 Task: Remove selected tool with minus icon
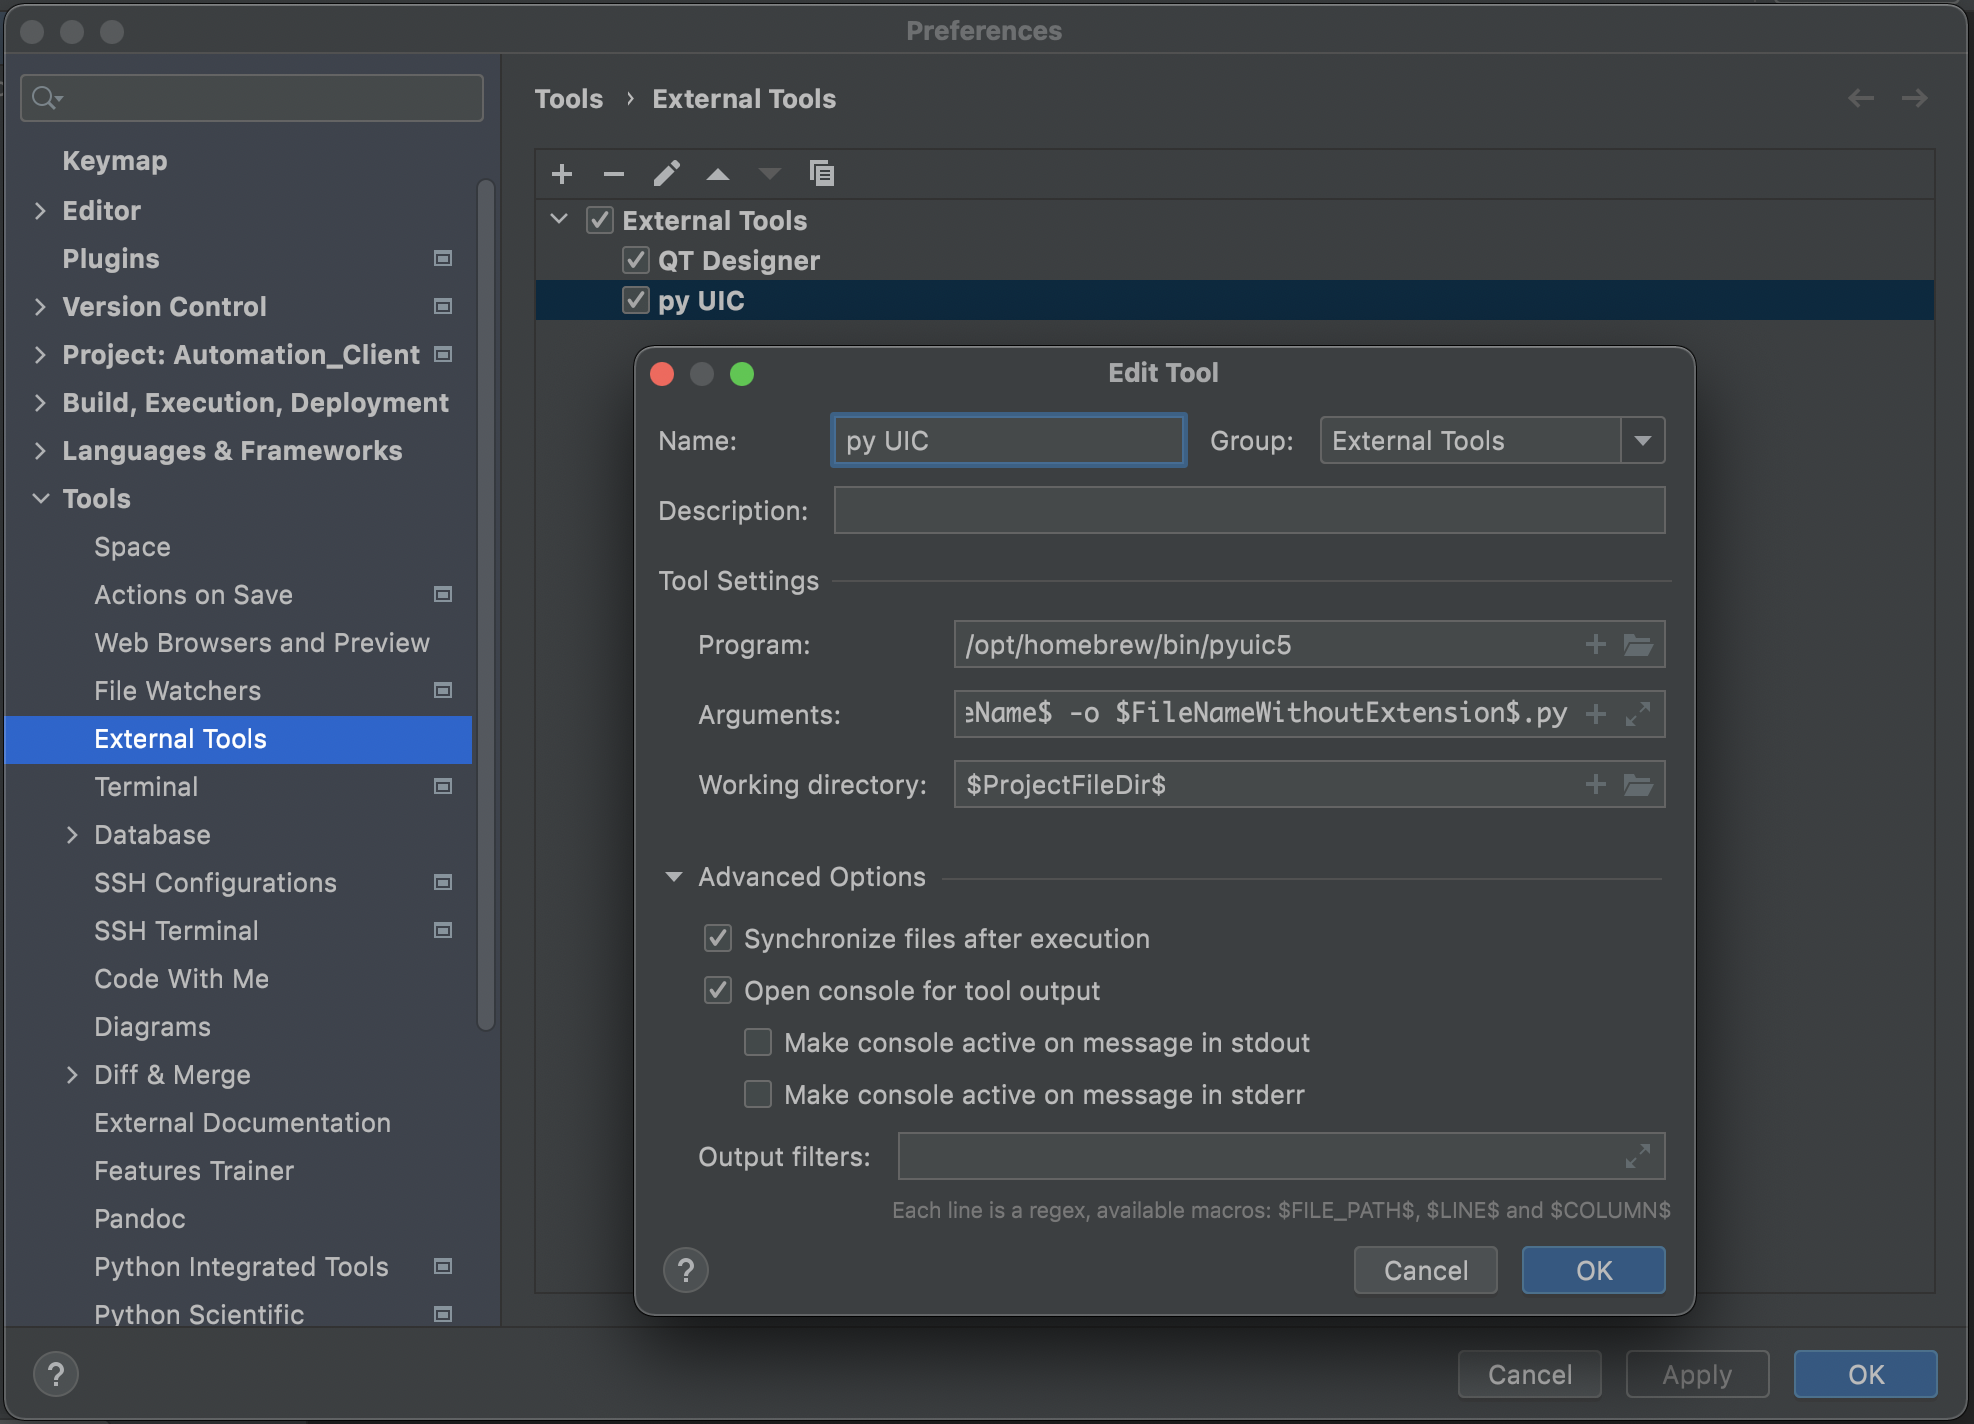click(614, 174)
